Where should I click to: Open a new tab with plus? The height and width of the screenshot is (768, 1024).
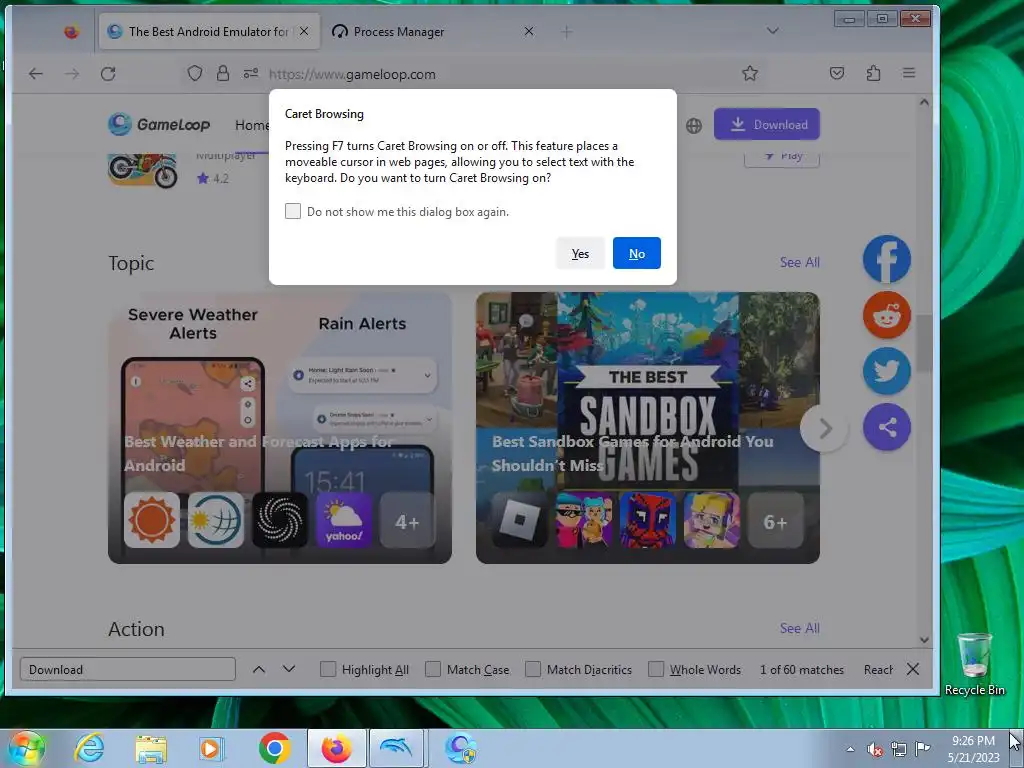point(567,31)
